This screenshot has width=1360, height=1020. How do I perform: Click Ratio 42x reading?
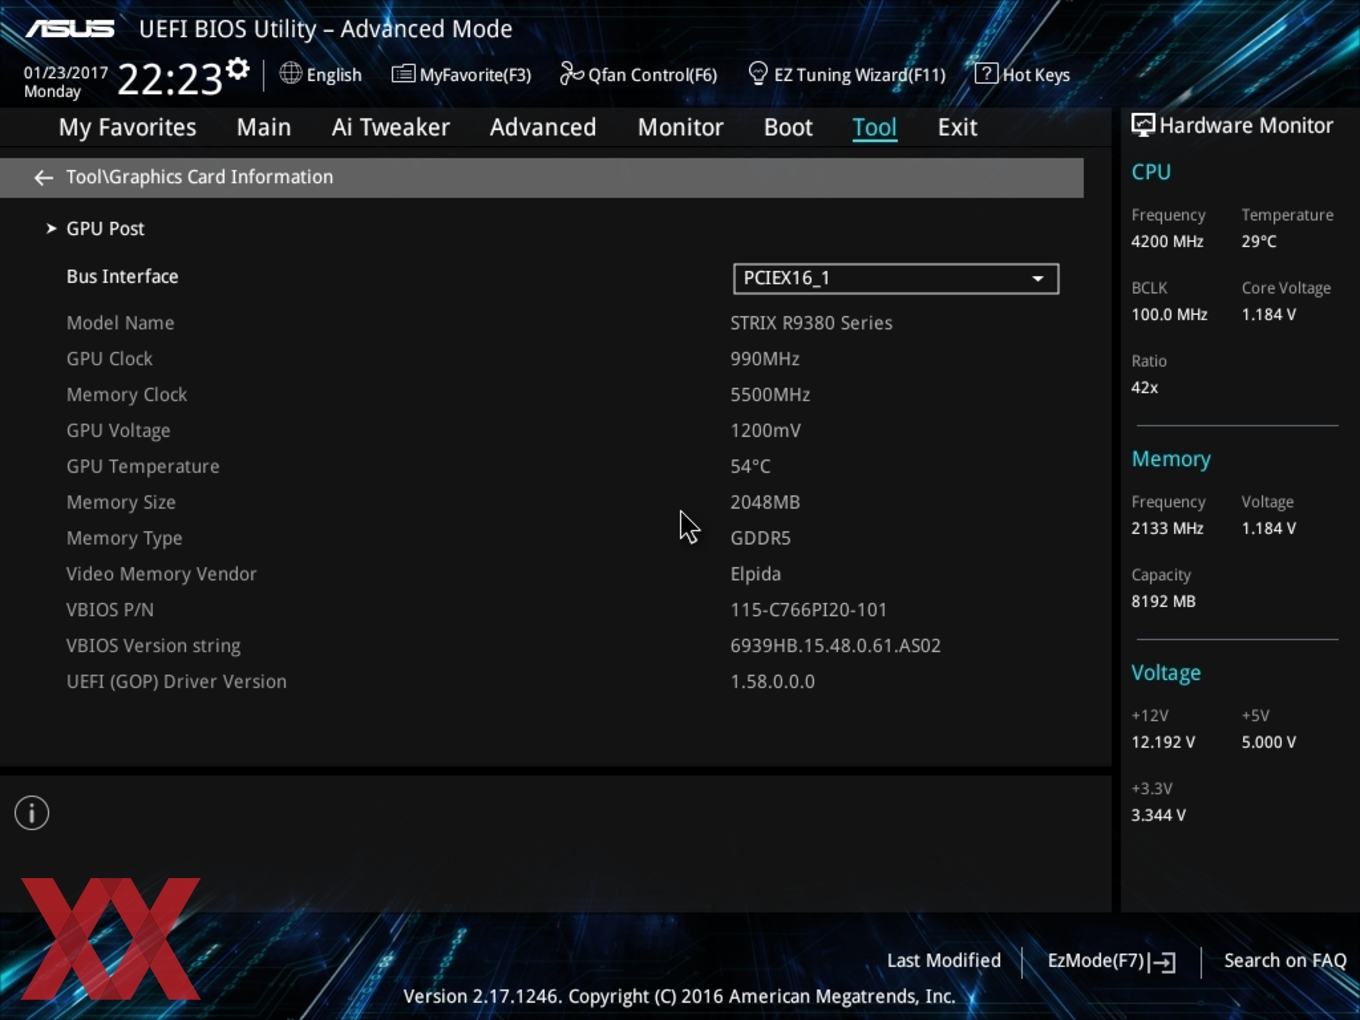coord(1145,388)
